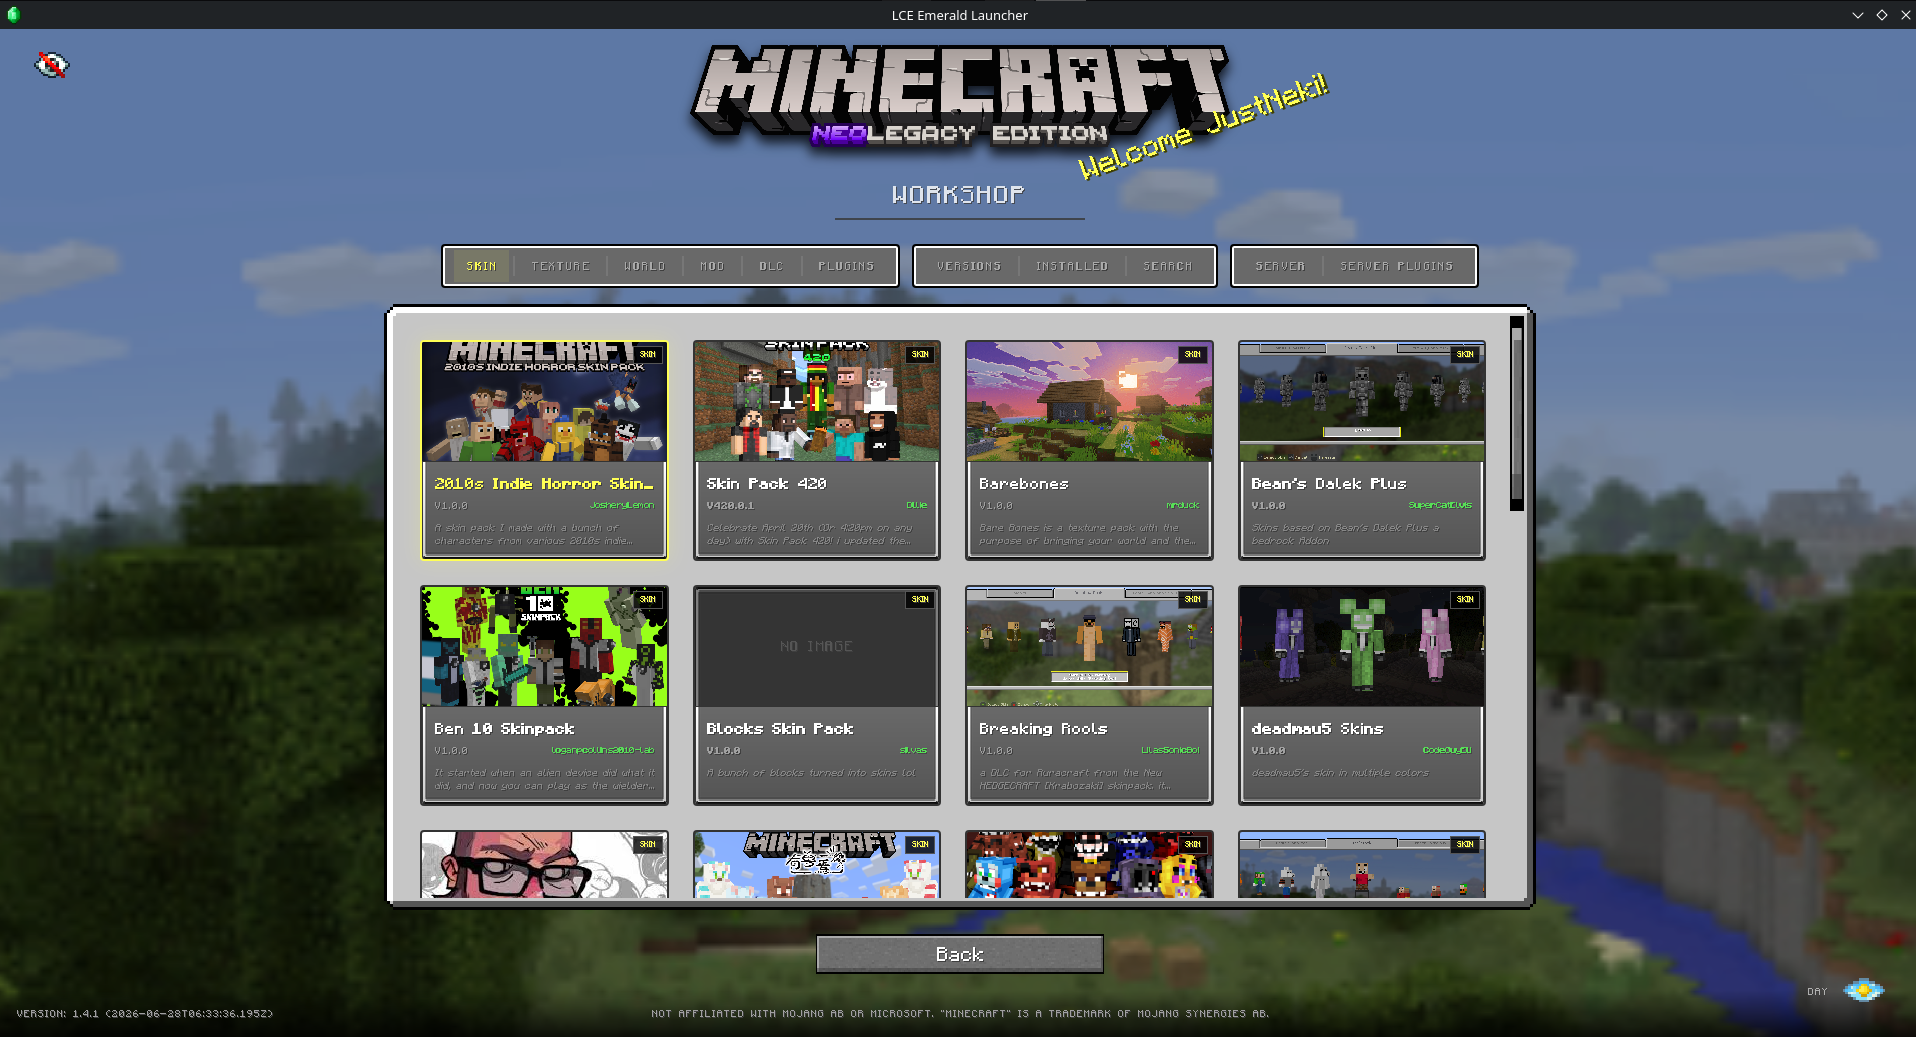Switch to the World tab

(644, 266)
